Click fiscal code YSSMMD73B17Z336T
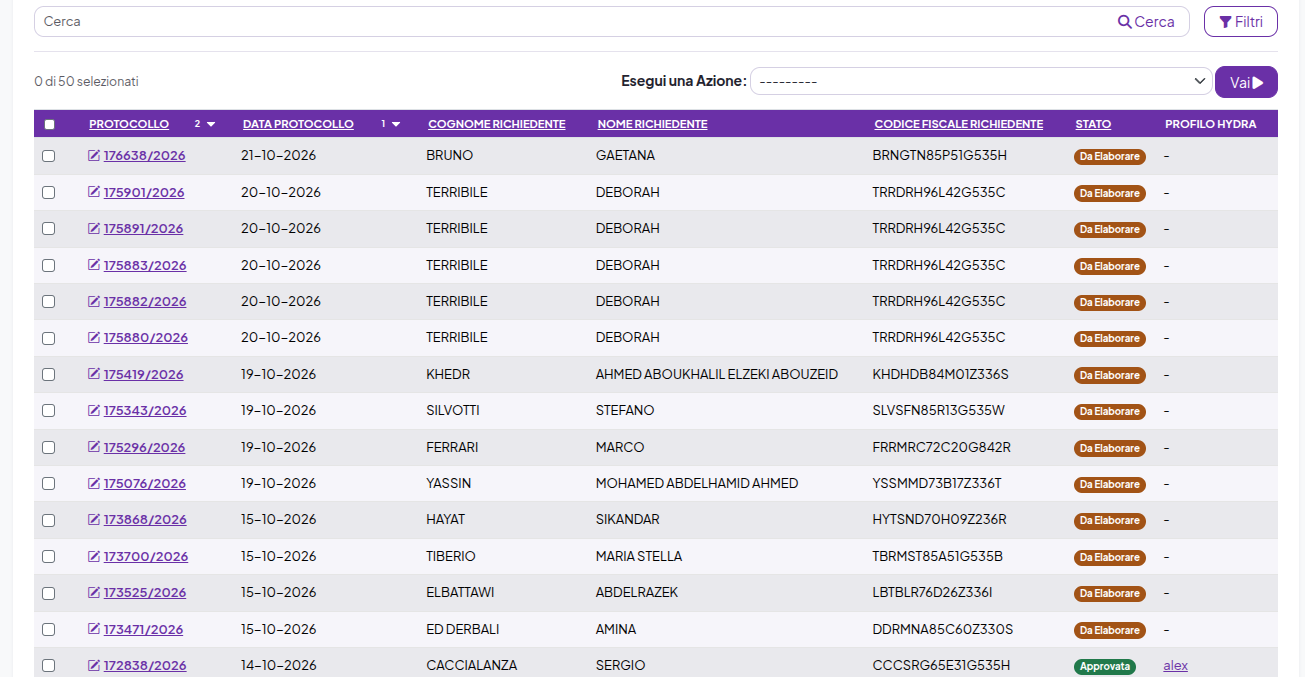Viewport: 1305px width, 677px height. 937,483
